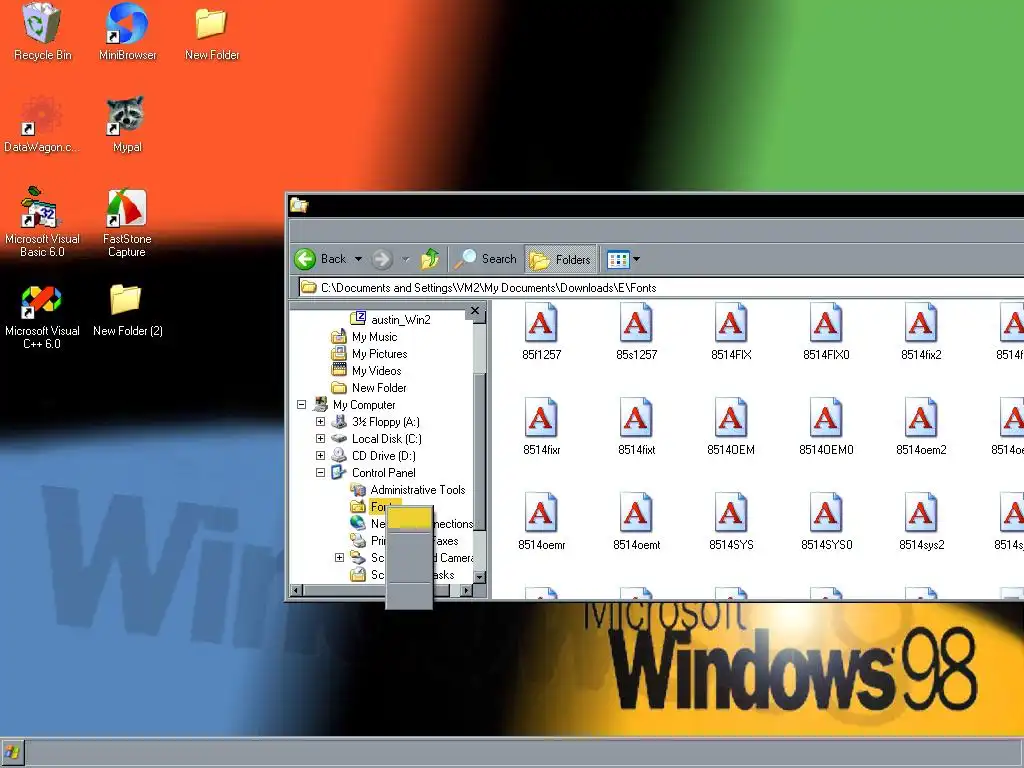Select the 8514FIX font file

coord(731,332)
